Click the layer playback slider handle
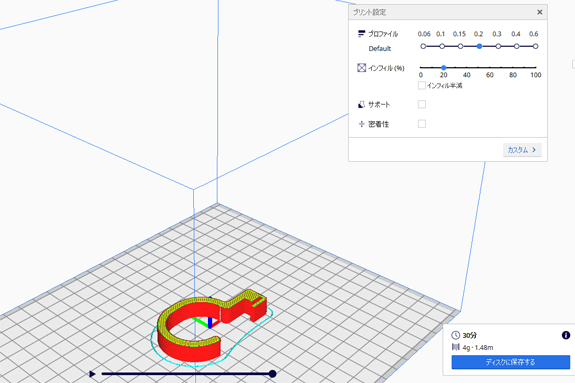 (x=272, y=374)
